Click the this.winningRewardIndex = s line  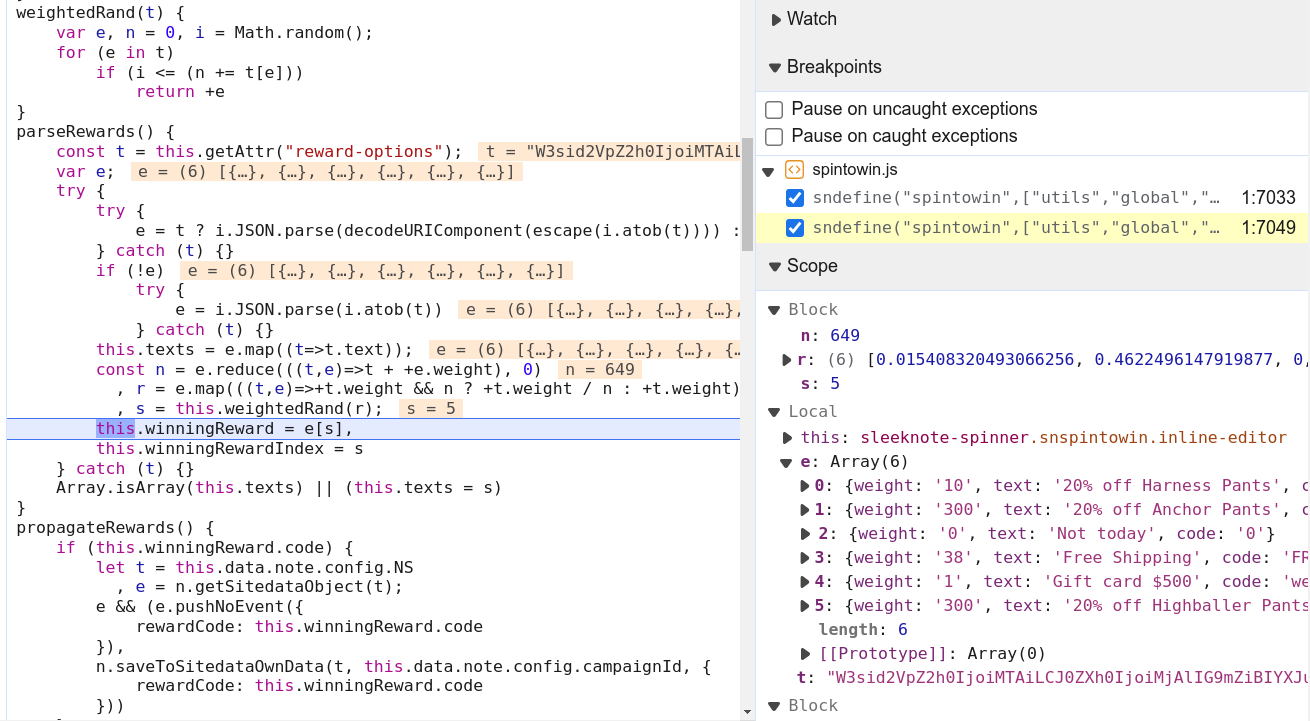pos(229,448)
